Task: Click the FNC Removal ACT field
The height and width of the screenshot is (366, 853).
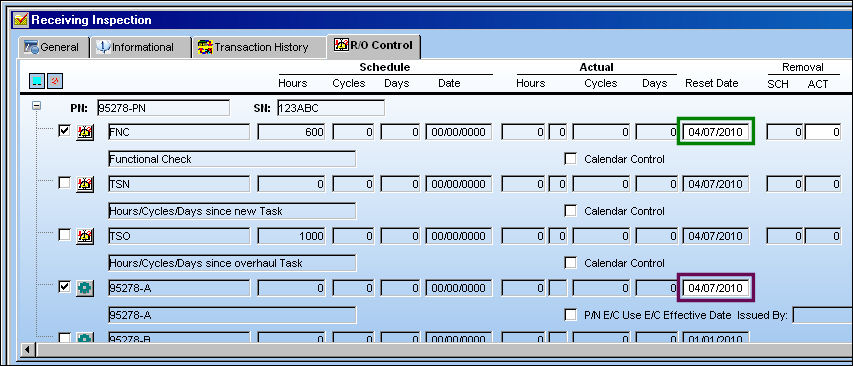Action: click(823, 132)
